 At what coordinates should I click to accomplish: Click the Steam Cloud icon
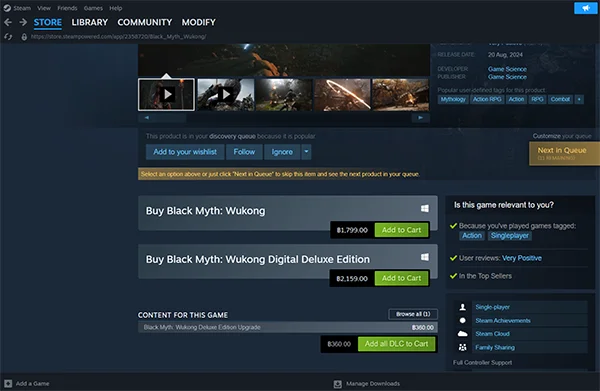point(463,334)
